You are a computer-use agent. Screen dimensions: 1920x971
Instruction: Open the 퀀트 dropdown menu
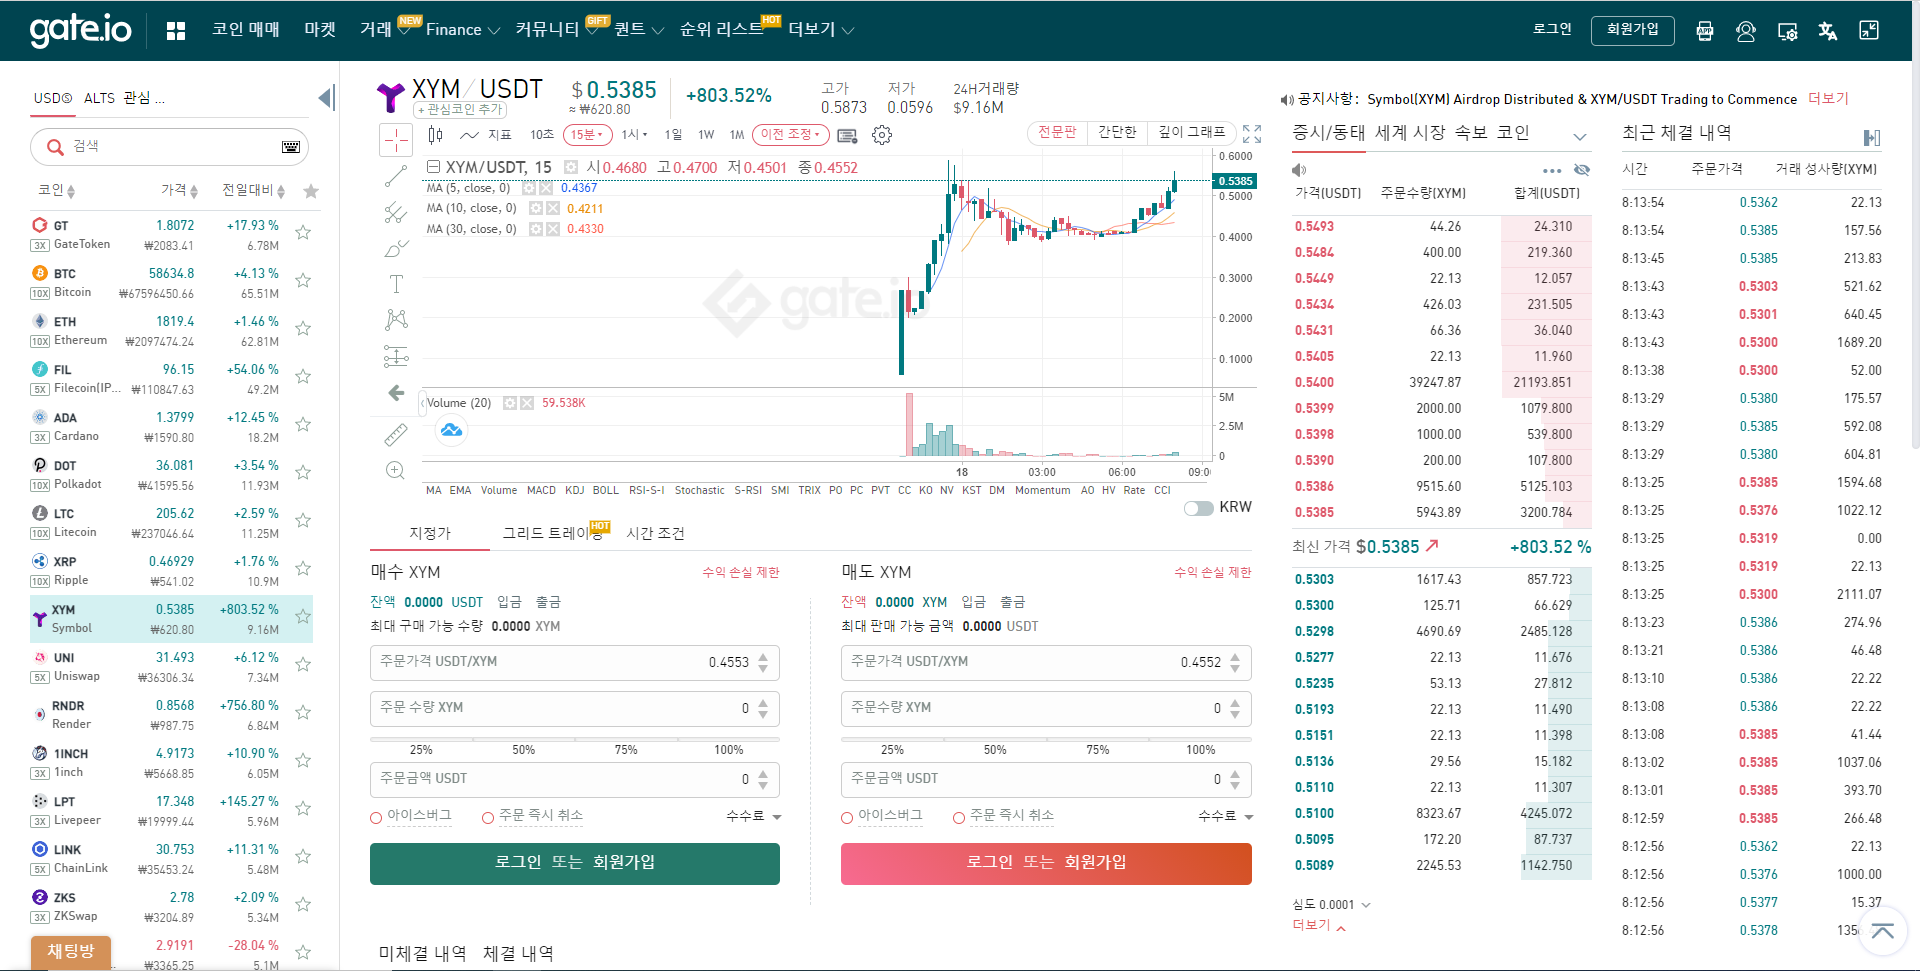[639, 30]
